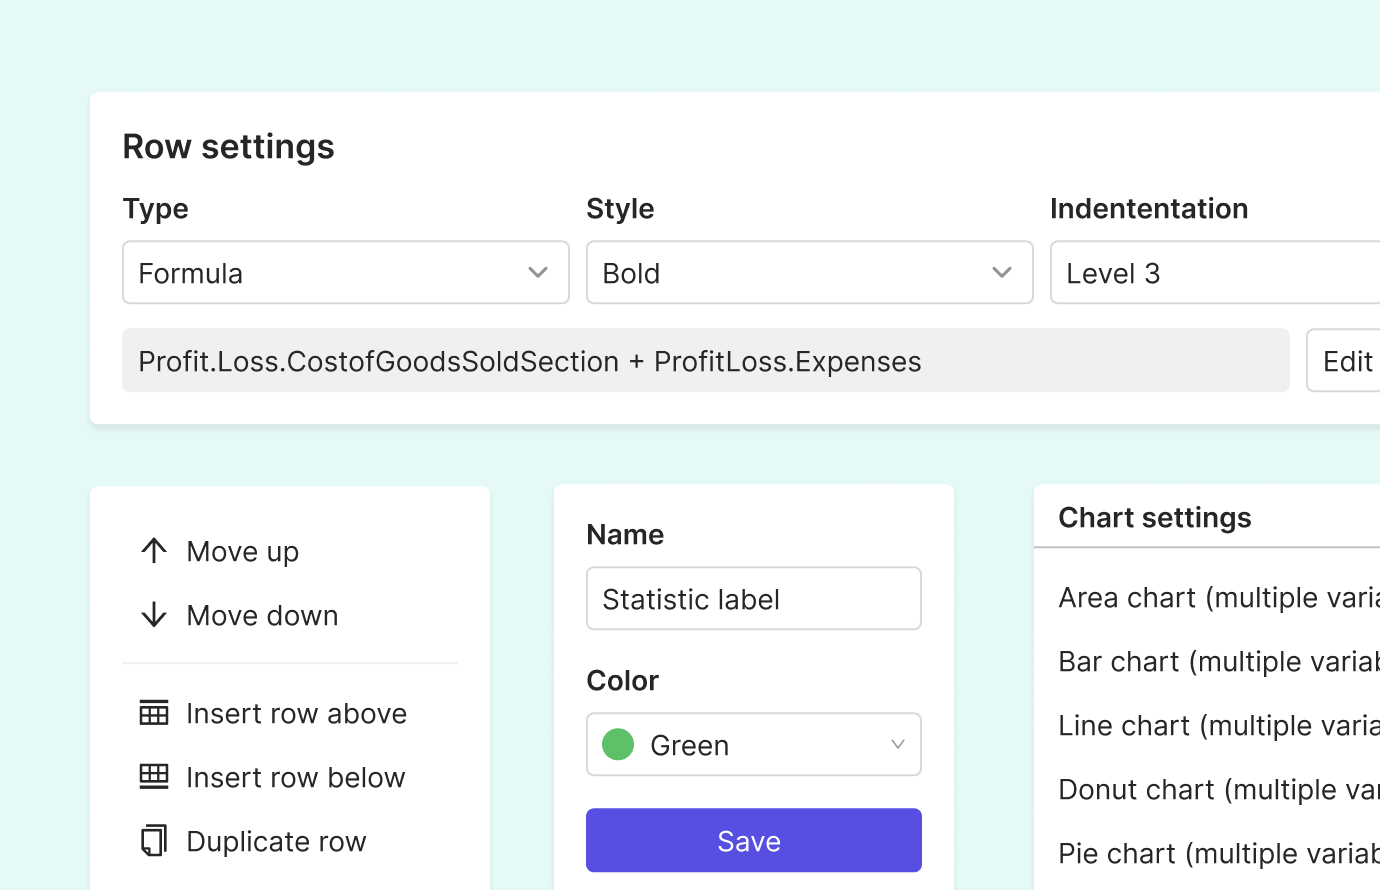Click the chevron on the Type dropdown

[x=537, y=272]
